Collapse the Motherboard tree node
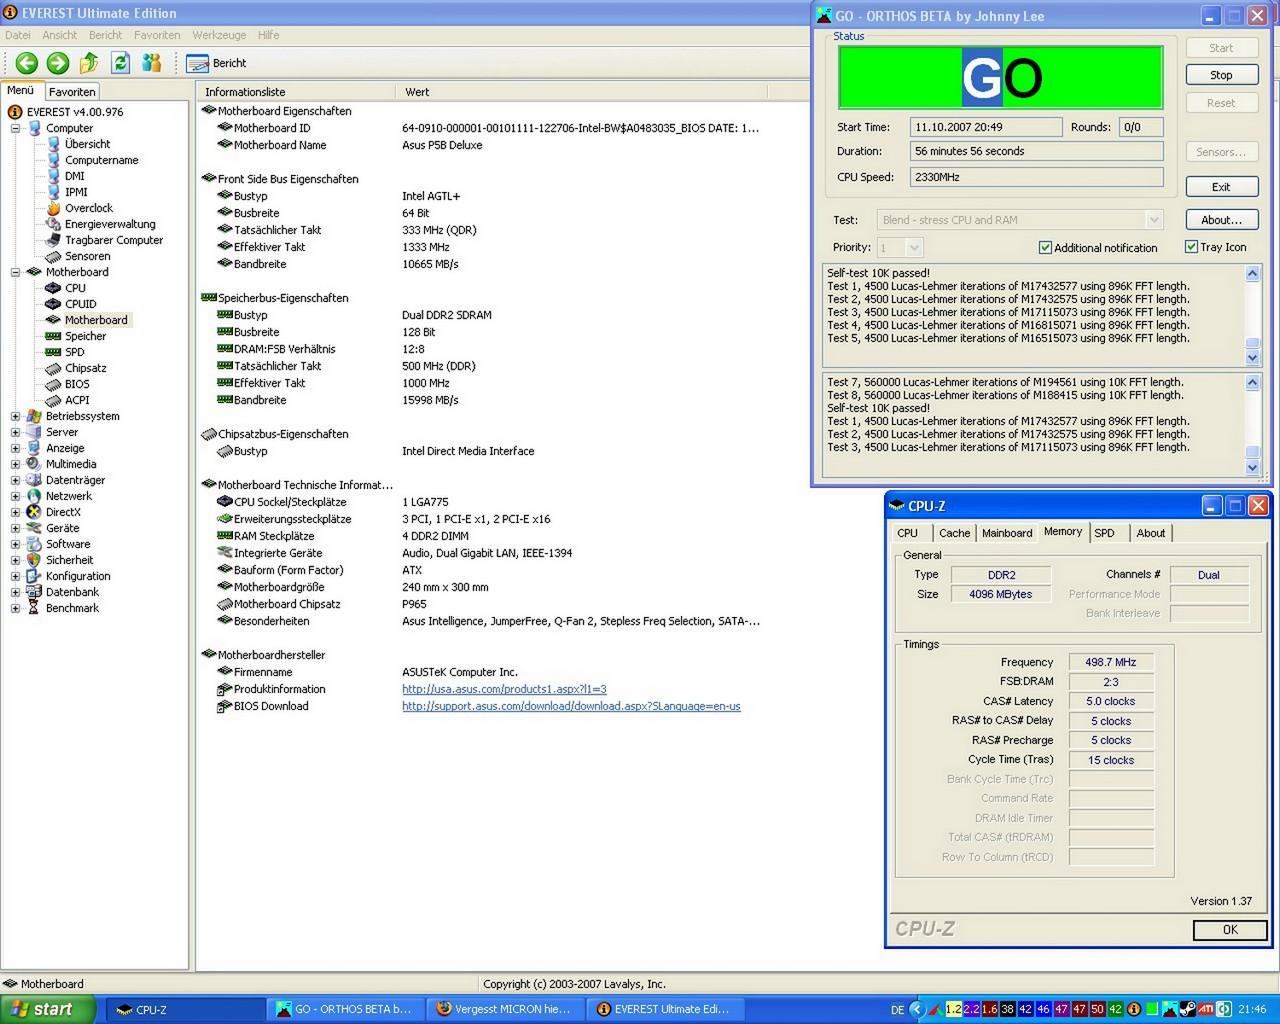Viewport: 1280px width, 1024px height. pos(15,272)
